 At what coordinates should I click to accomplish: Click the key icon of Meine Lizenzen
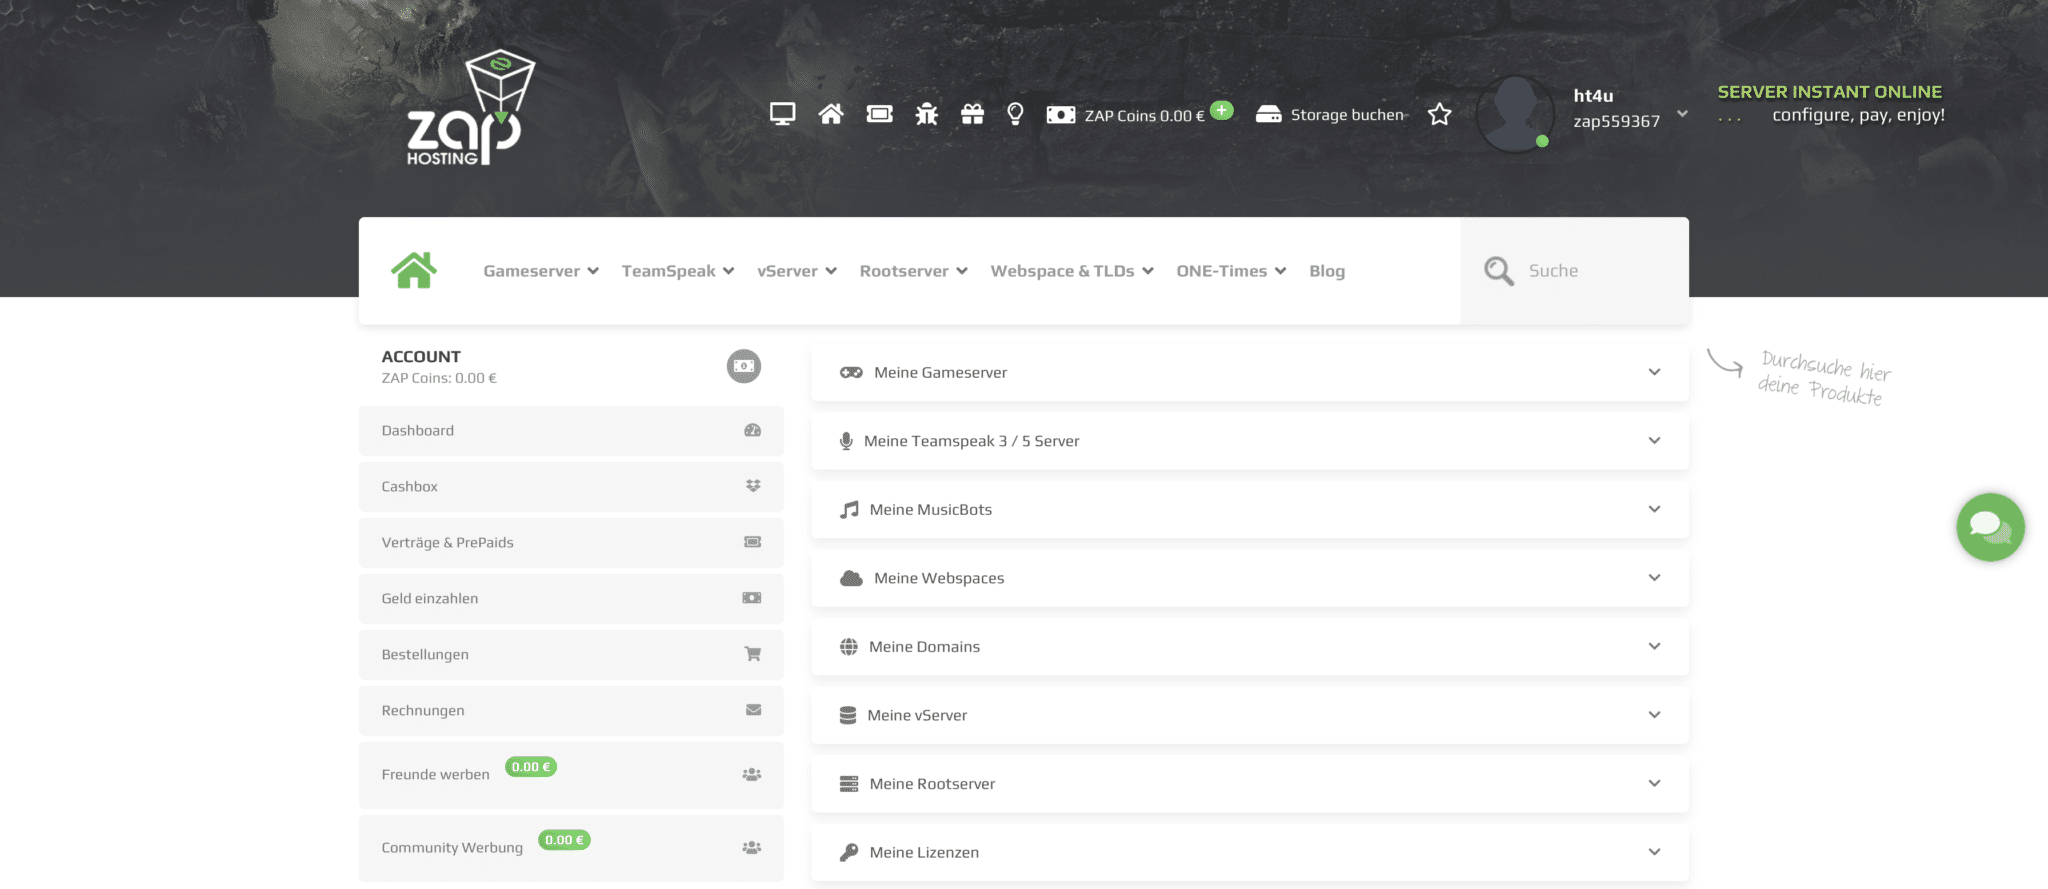(x=849, y=852)
